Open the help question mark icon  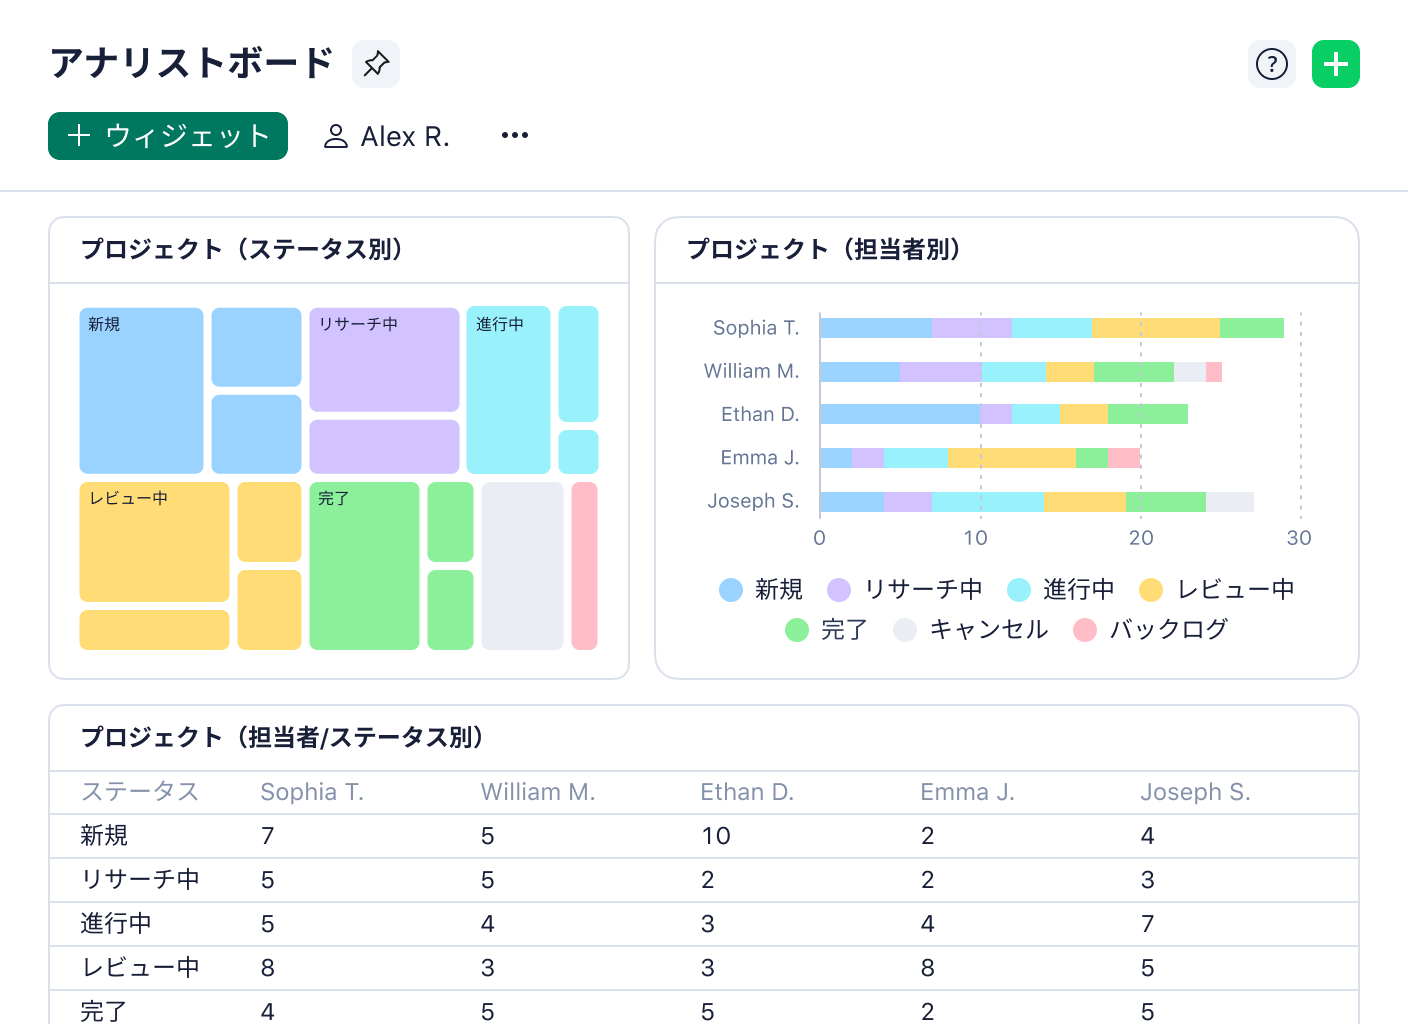pos(1272,64)
